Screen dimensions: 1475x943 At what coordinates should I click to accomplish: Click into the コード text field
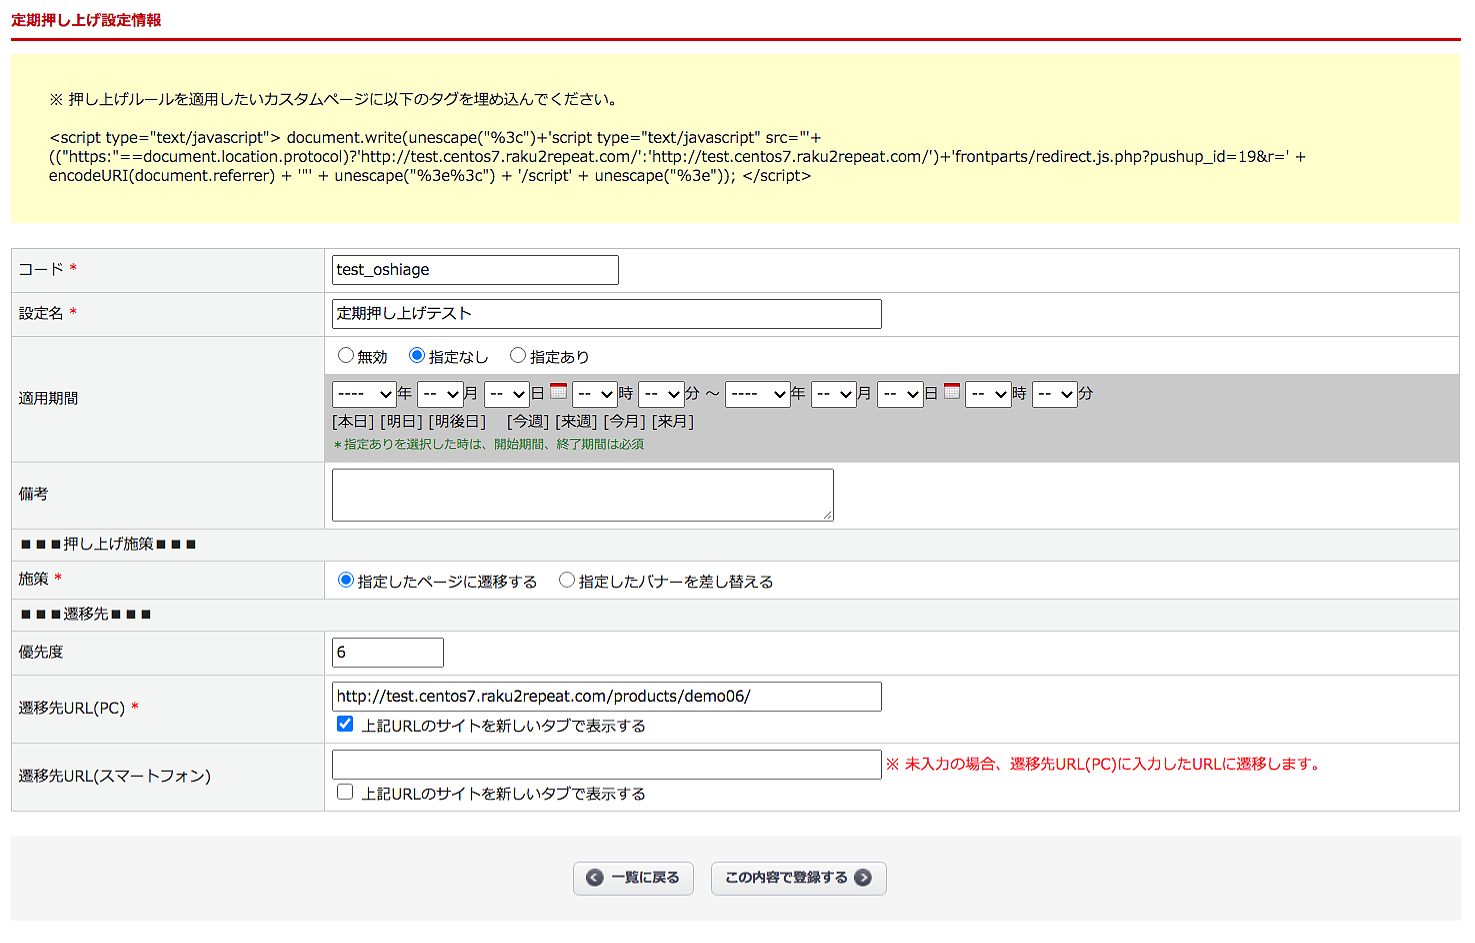coord(475,270)
